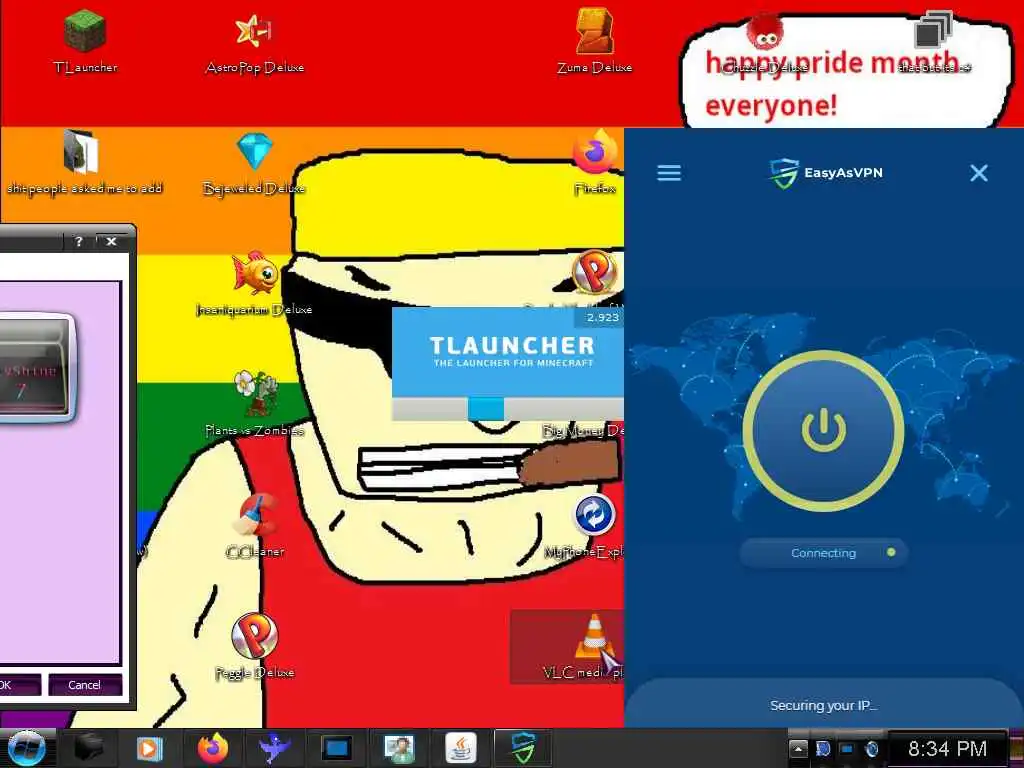The height and width of the screenshot is (768, 1024).
Task: Click the TLauncher splash banner
Action: coord(507,352)
